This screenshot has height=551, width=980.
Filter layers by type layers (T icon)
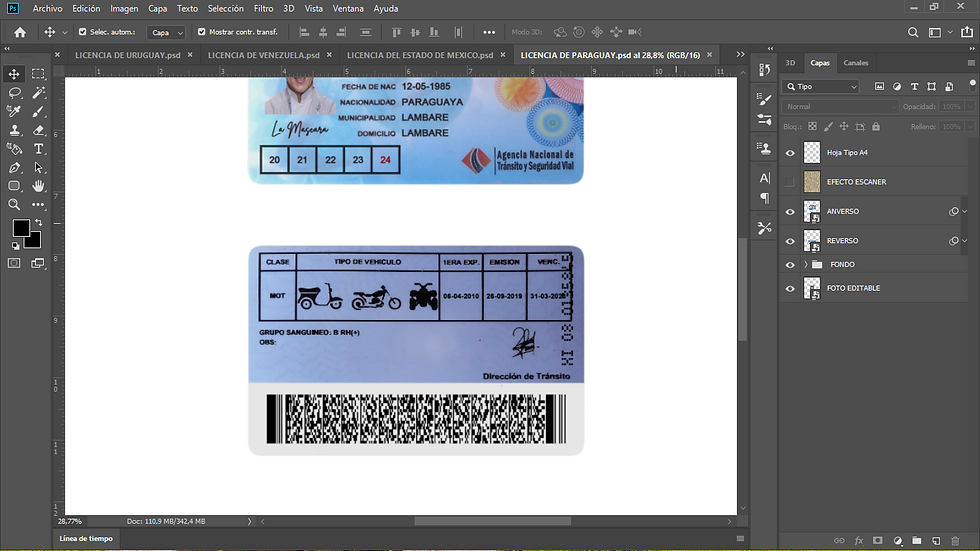pyautogui.click(x=914, y=86)
